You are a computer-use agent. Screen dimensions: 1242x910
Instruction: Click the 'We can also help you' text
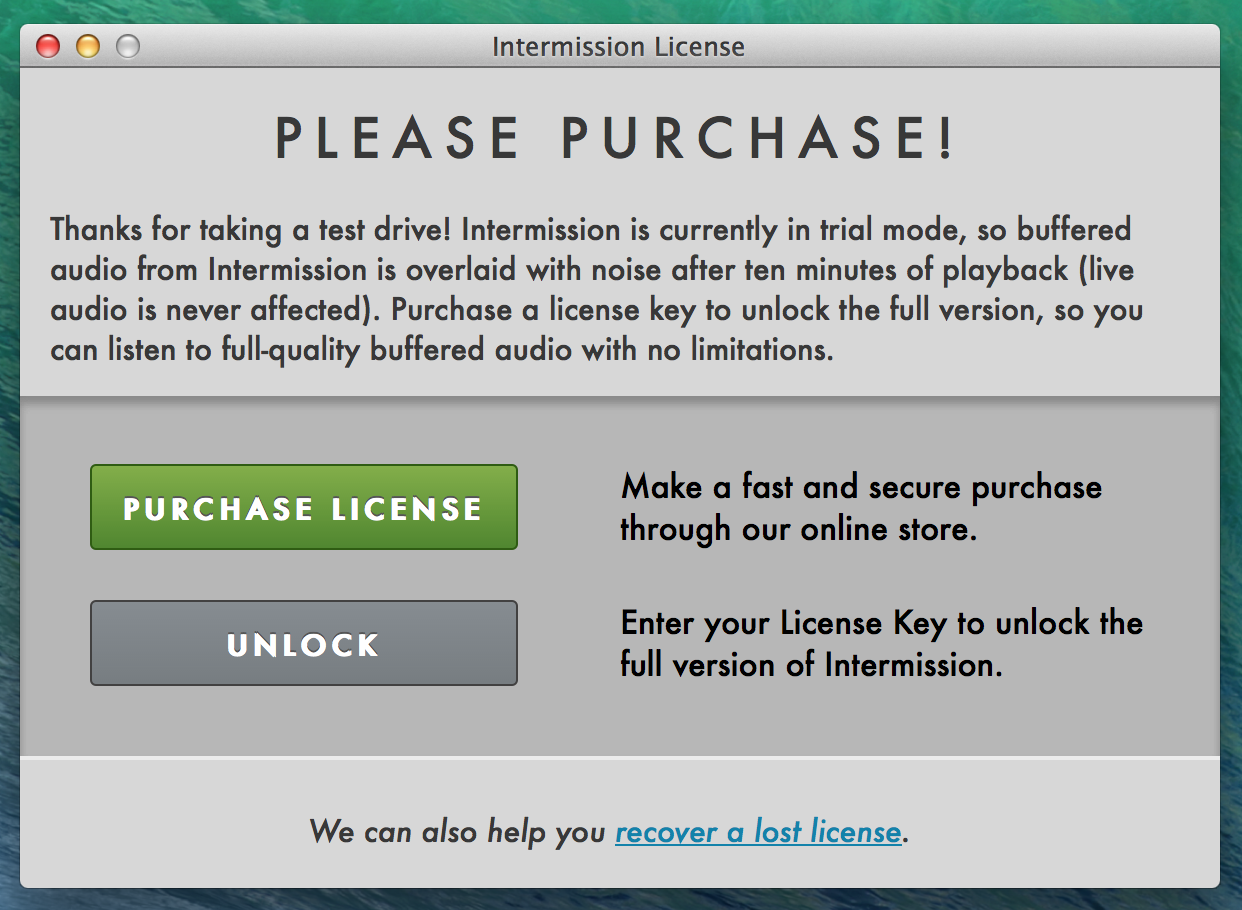(459, 832)
